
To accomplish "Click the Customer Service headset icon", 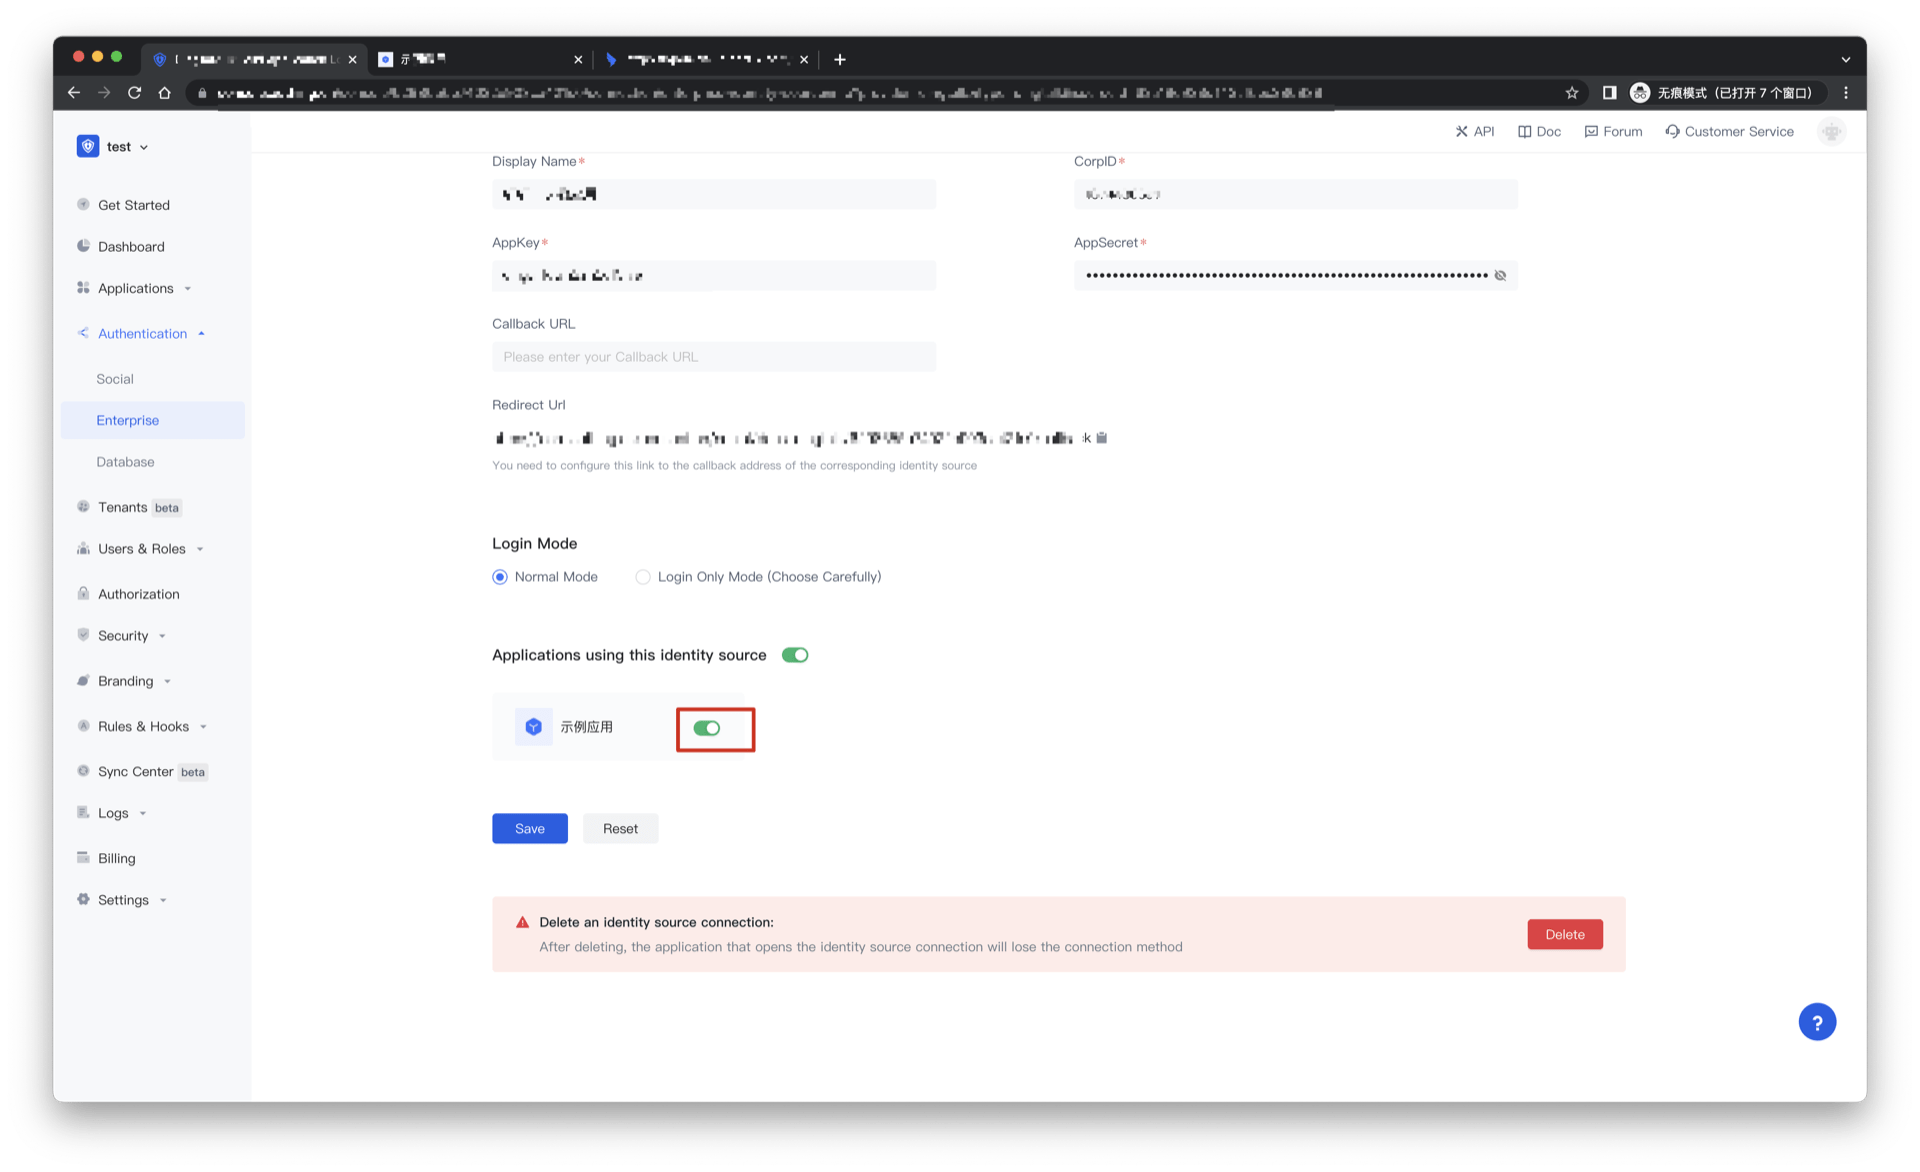I will [x=1672, y=131].
